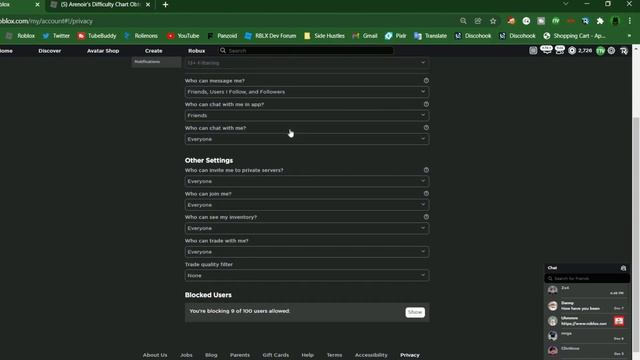Open the topmost conversation in the Chat panel
640x360 pixels.
[587, 290]
